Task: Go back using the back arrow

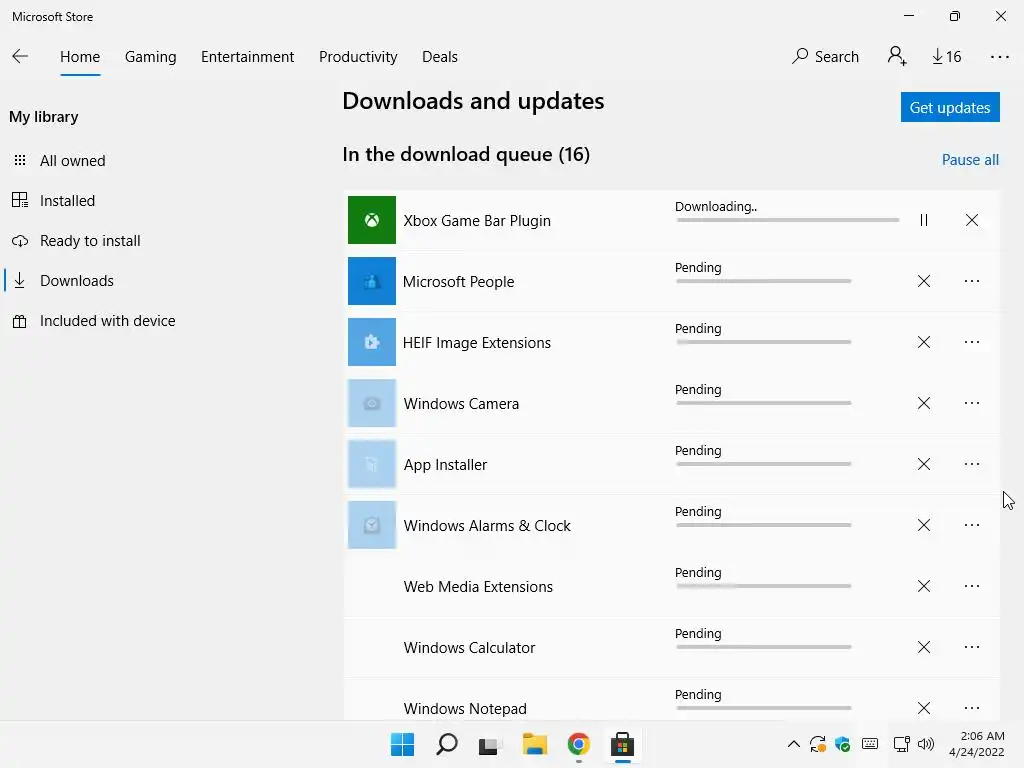Action: point(20,56)
